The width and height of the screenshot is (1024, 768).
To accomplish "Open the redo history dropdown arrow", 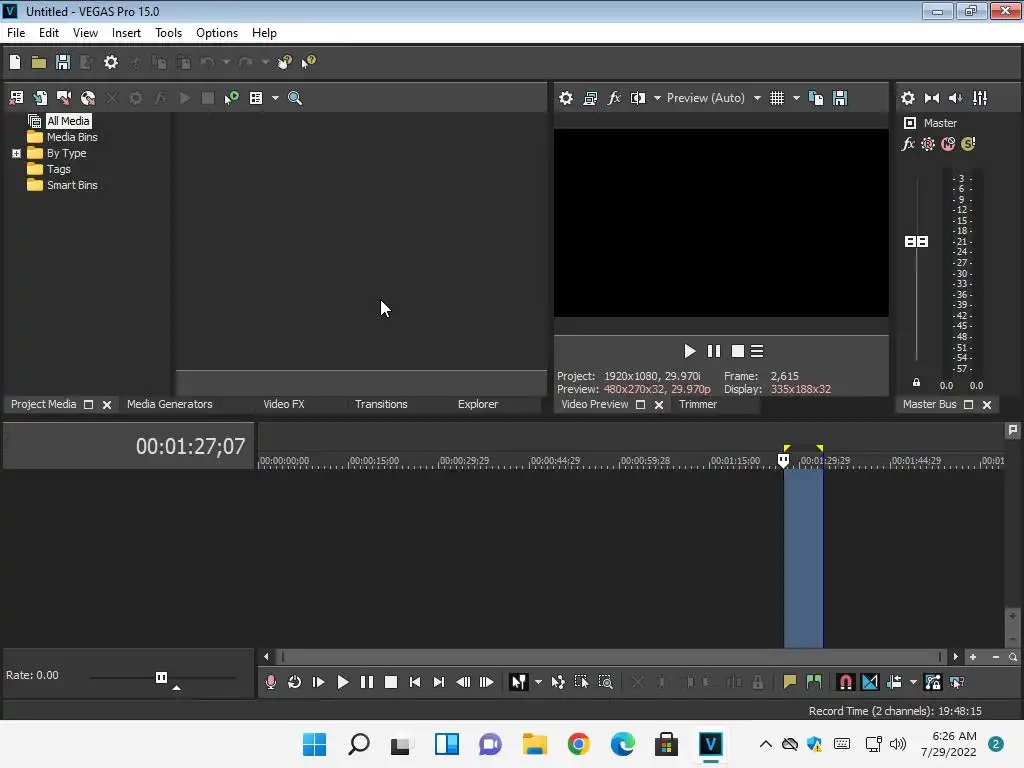I will [x=265, y=62].
